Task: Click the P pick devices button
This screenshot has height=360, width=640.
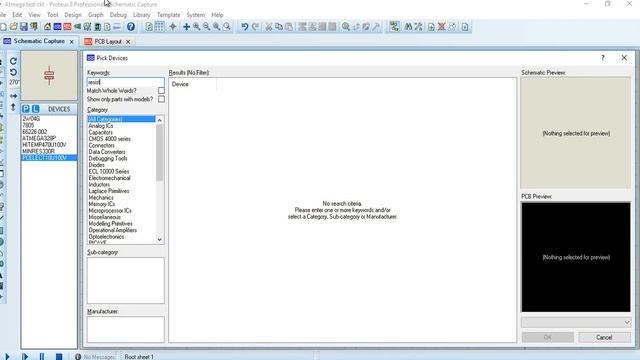Action: 26,109
